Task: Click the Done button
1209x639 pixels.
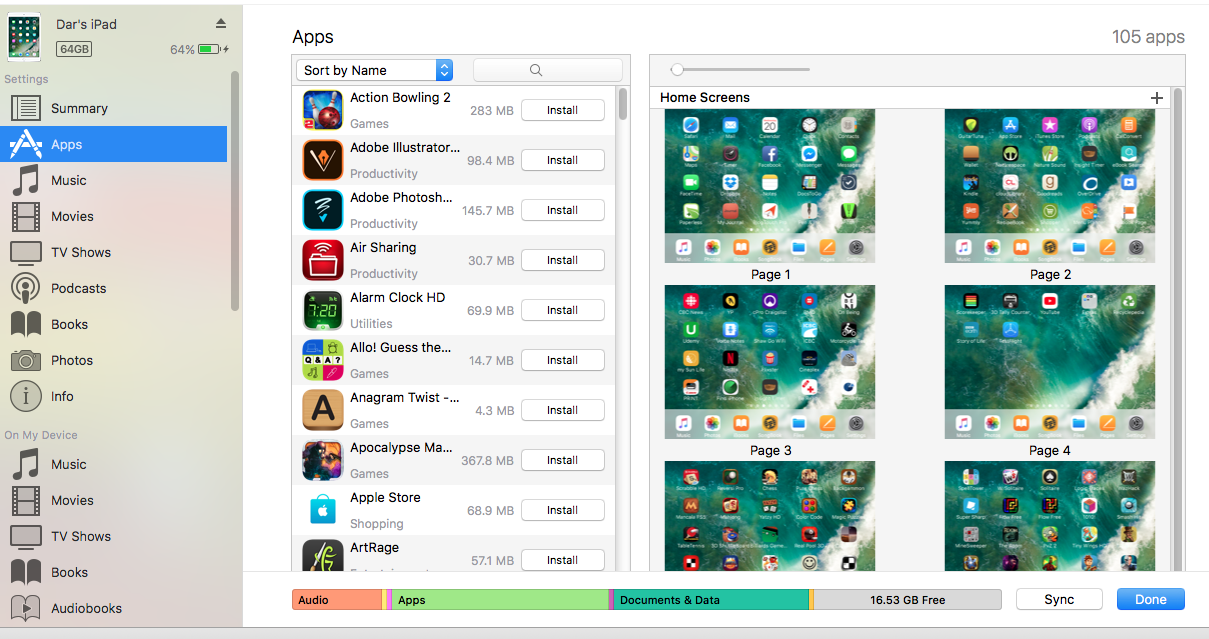Action: pos(1151,599)
